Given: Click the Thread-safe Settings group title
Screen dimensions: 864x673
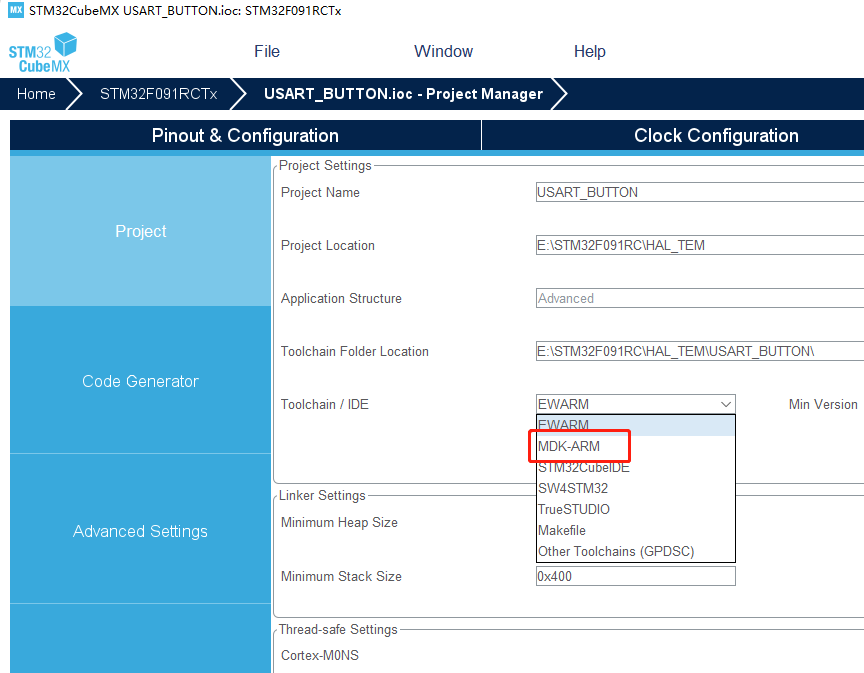Looking at the screenshot, I should point(338,629).
